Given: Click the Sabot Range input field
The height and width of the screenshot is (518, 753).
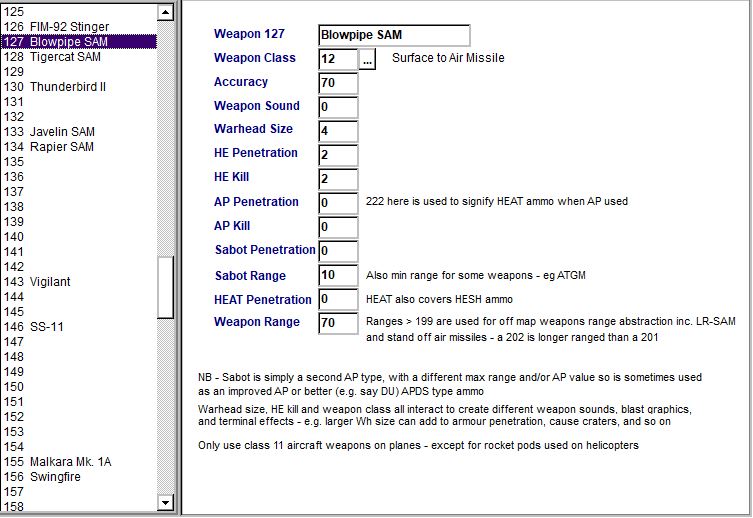Looking at the screenshot, I should (x=337, y=276).
